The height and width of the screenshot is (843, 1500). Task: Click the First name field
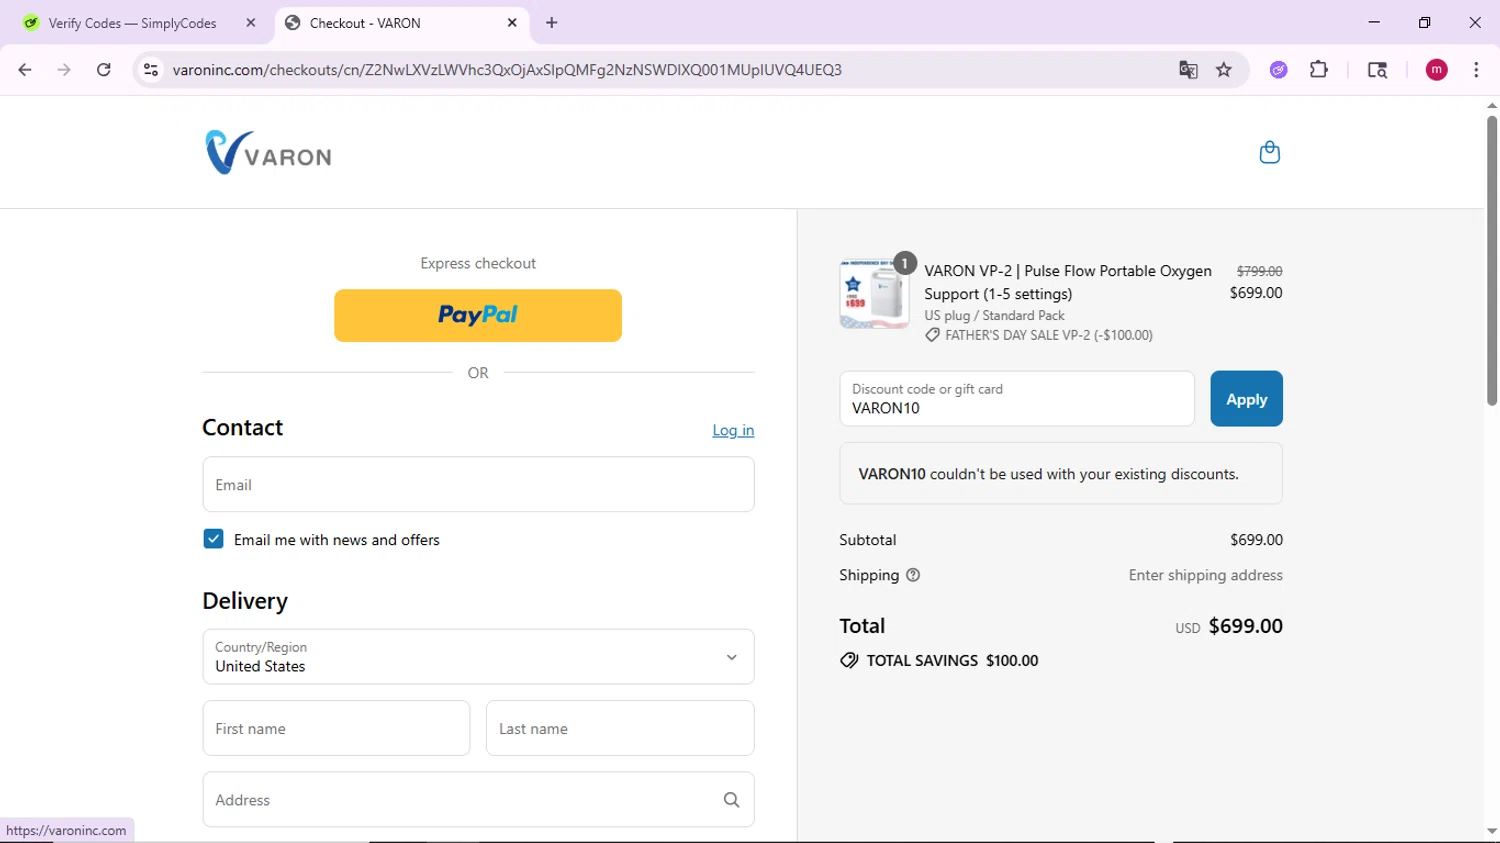click(336, 728)
